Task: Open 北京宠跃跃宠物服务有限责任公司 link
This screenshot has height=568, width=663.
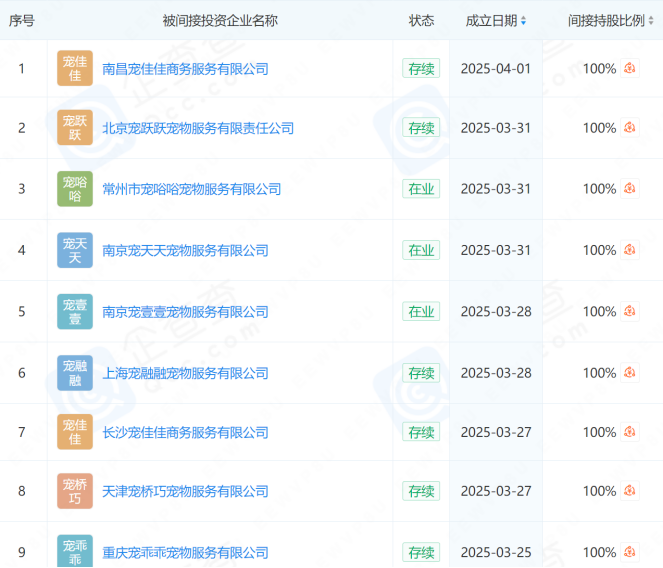Action: (x=198, y=128)
